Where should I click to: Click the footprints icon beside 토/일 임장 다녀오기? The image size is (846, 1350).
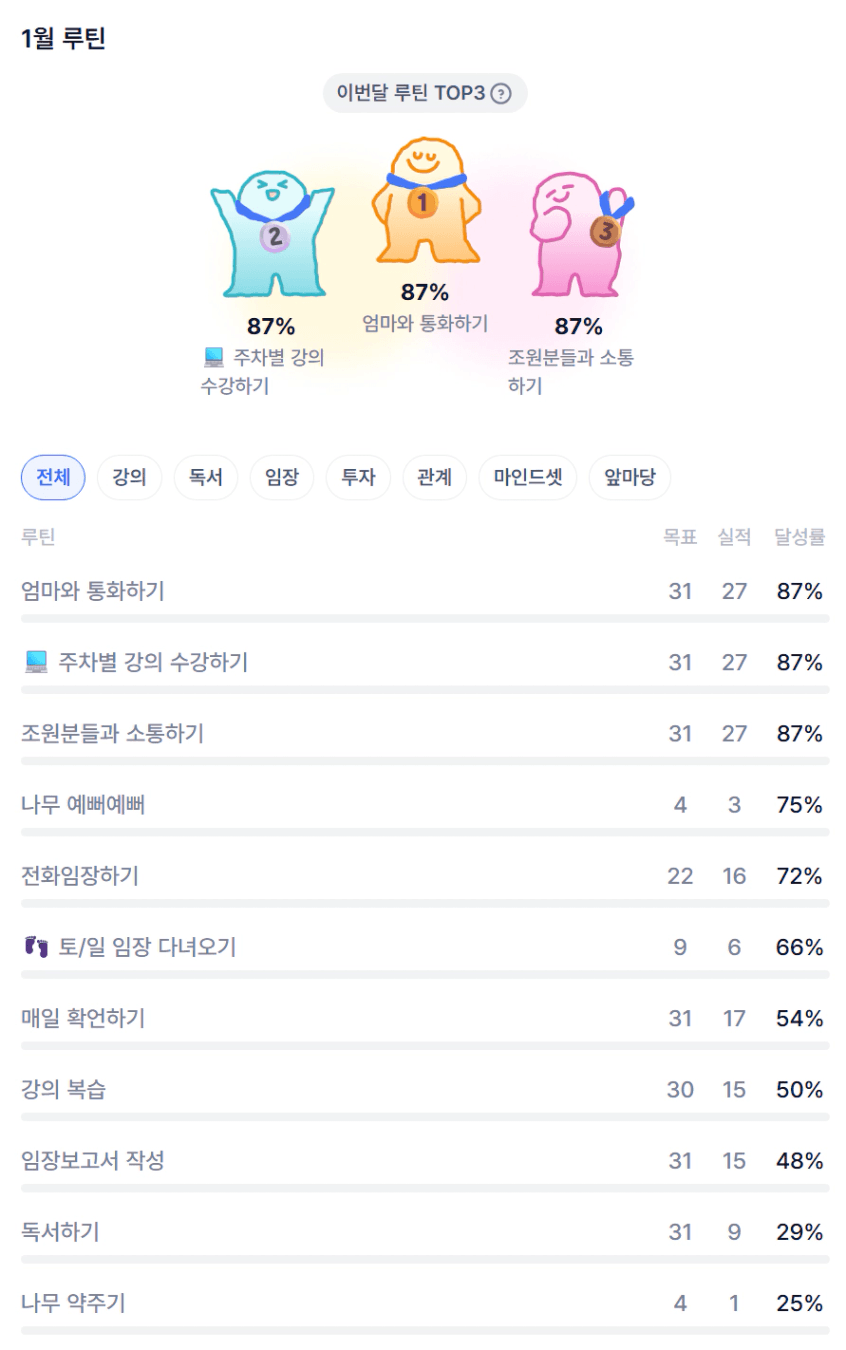click(36, 947)
